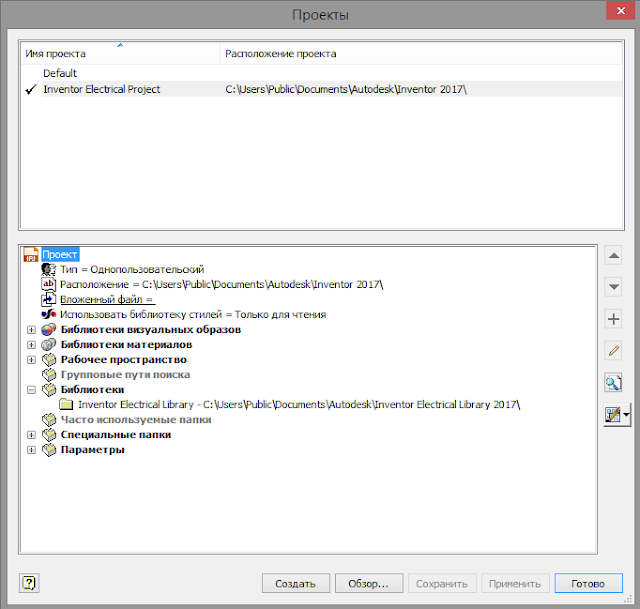Select the Проект root node
This screenshot has height=609, width=640.
click(x=60, y=254)
